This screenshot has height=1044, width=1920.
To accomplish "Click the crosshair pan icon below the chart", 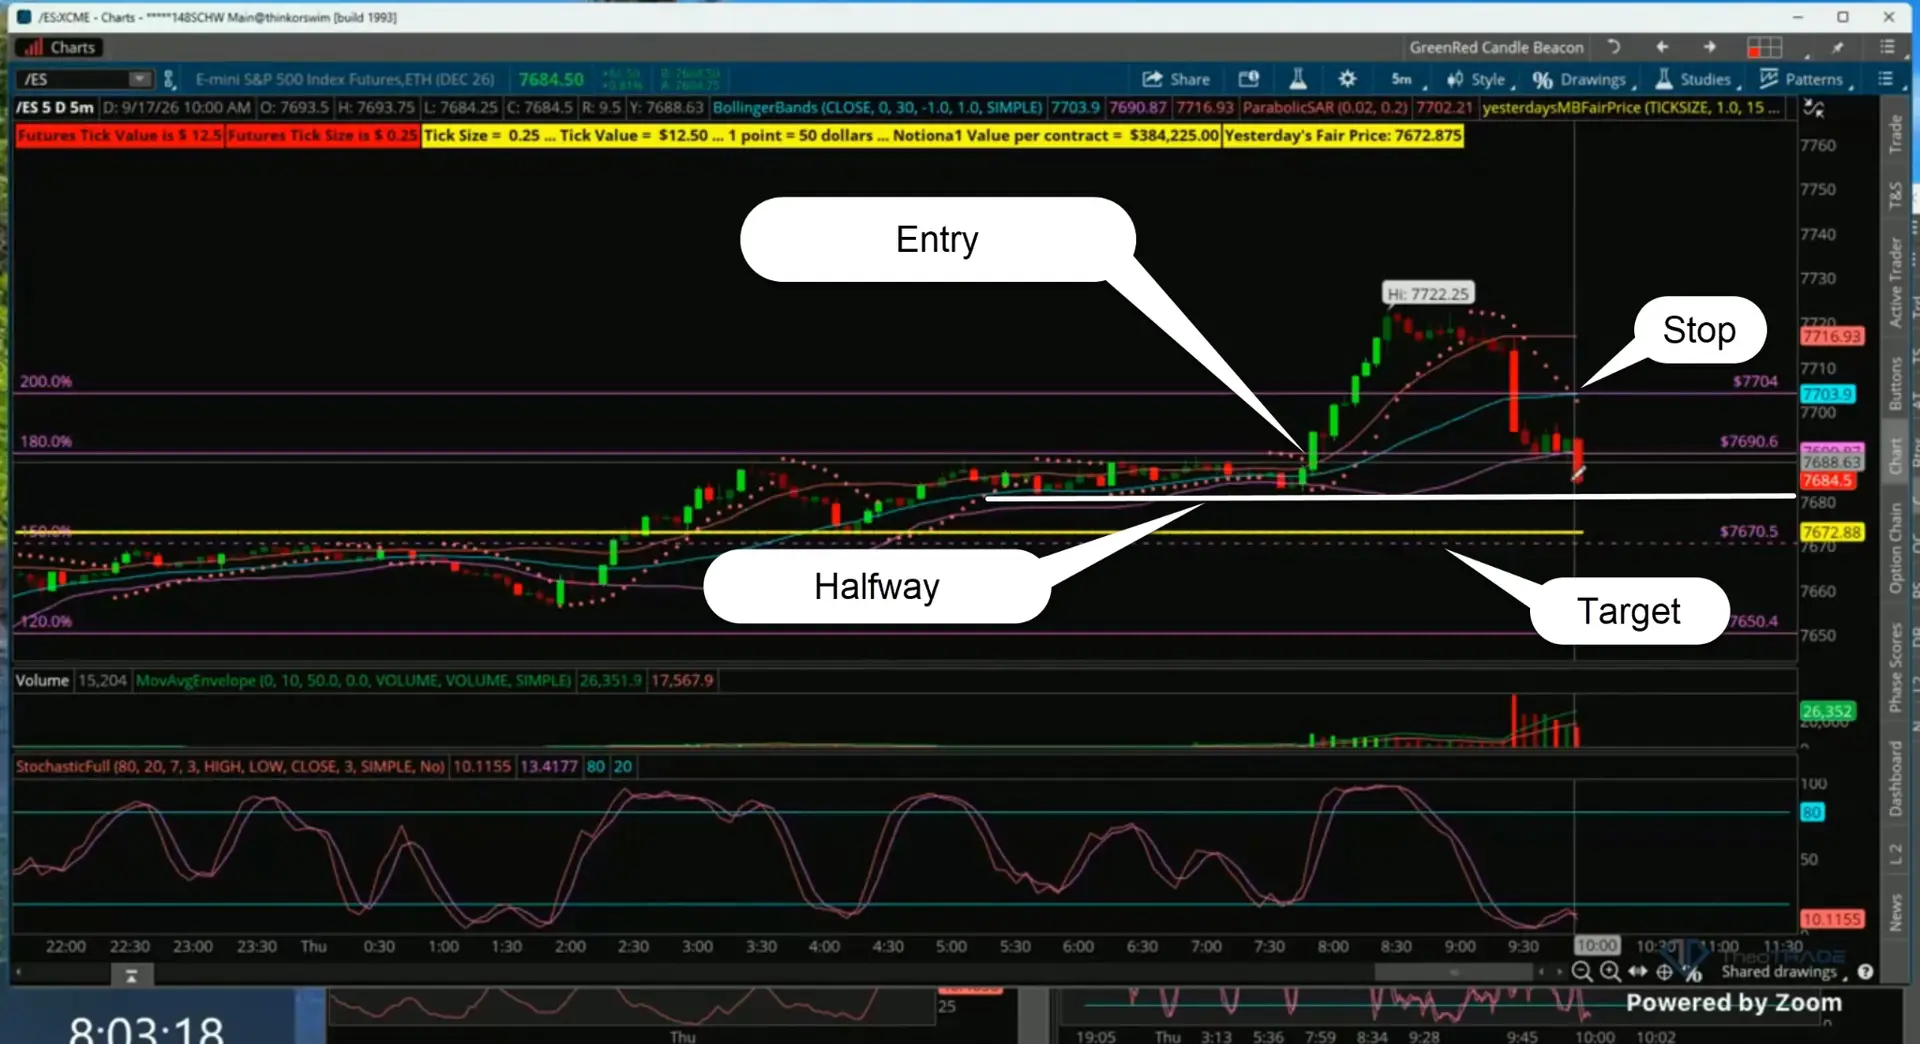I will point(1664,971).
